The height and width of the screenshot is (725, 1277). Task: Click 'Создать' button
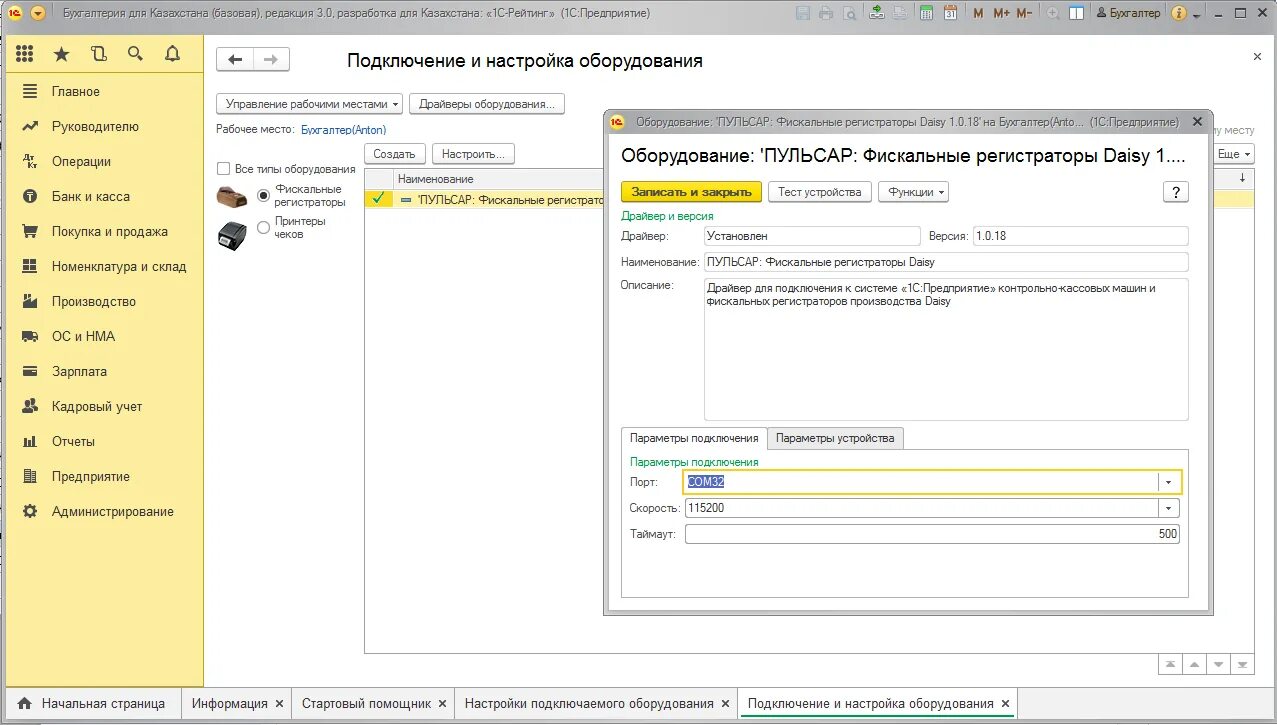coord(395,154)
